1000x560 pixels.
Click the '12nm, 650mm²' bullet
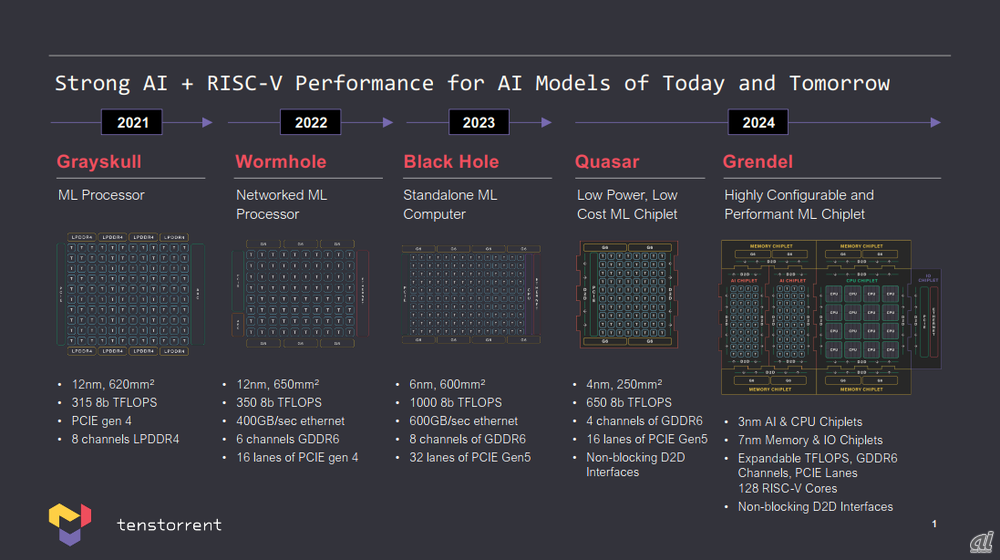click(x=277, y=384)
